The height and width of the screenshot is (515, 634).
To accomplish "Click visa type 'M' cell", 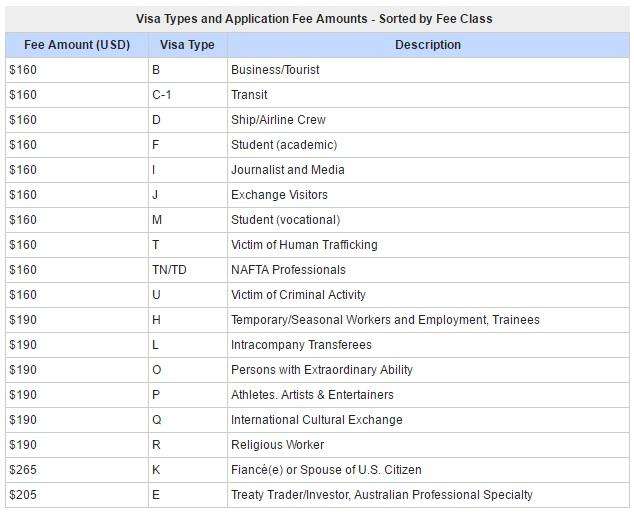I will point(188,220).
